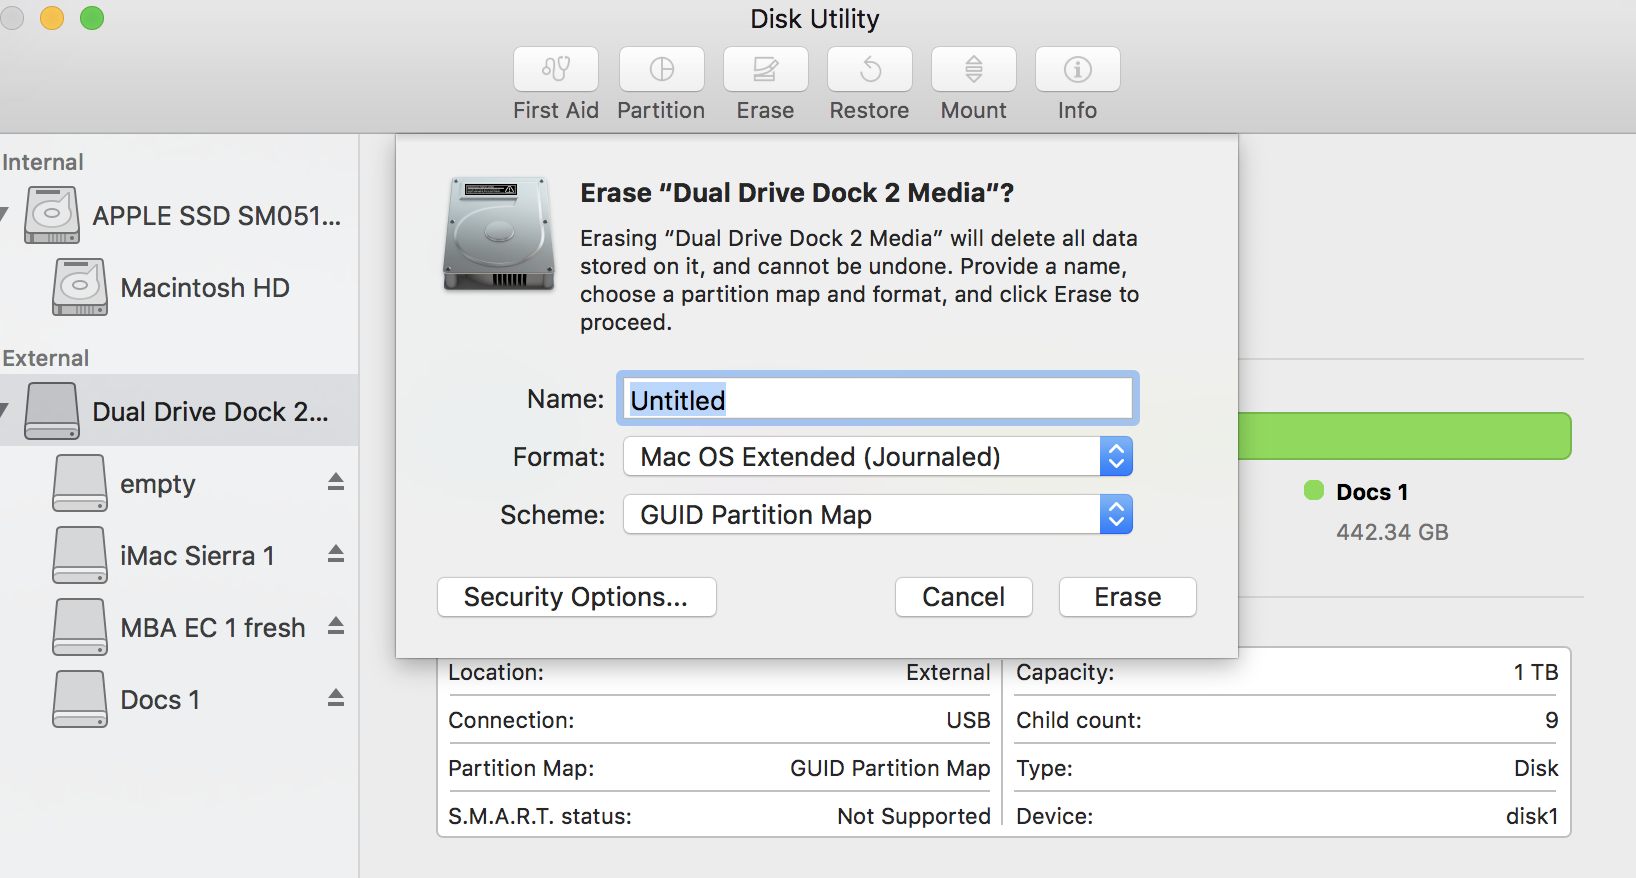Eject the empty volume
Screen dimensions: 1636x878
click(336, 483)
